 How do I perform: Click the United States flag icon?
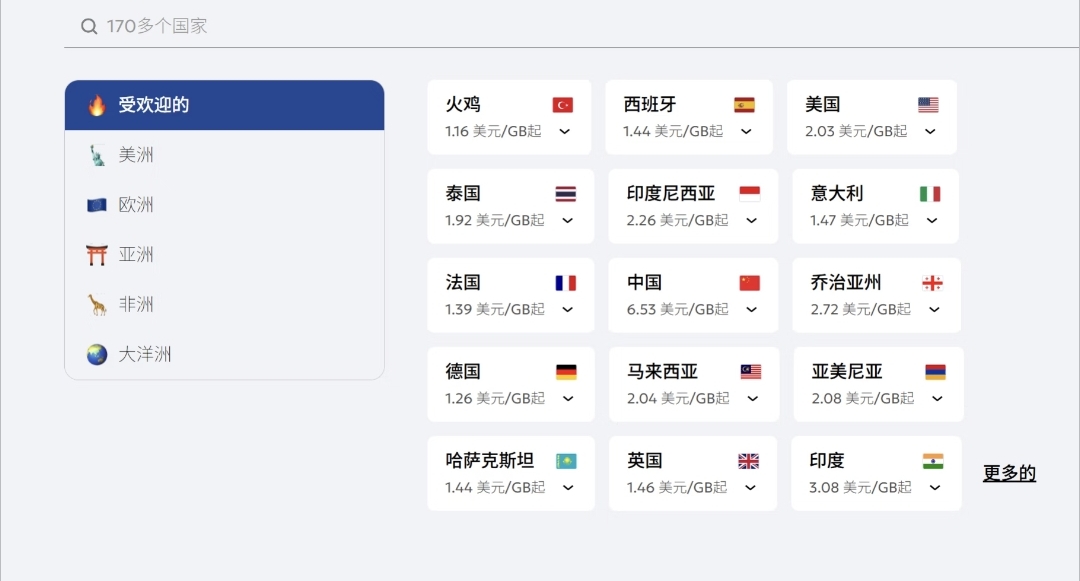[x=928, y=105]
